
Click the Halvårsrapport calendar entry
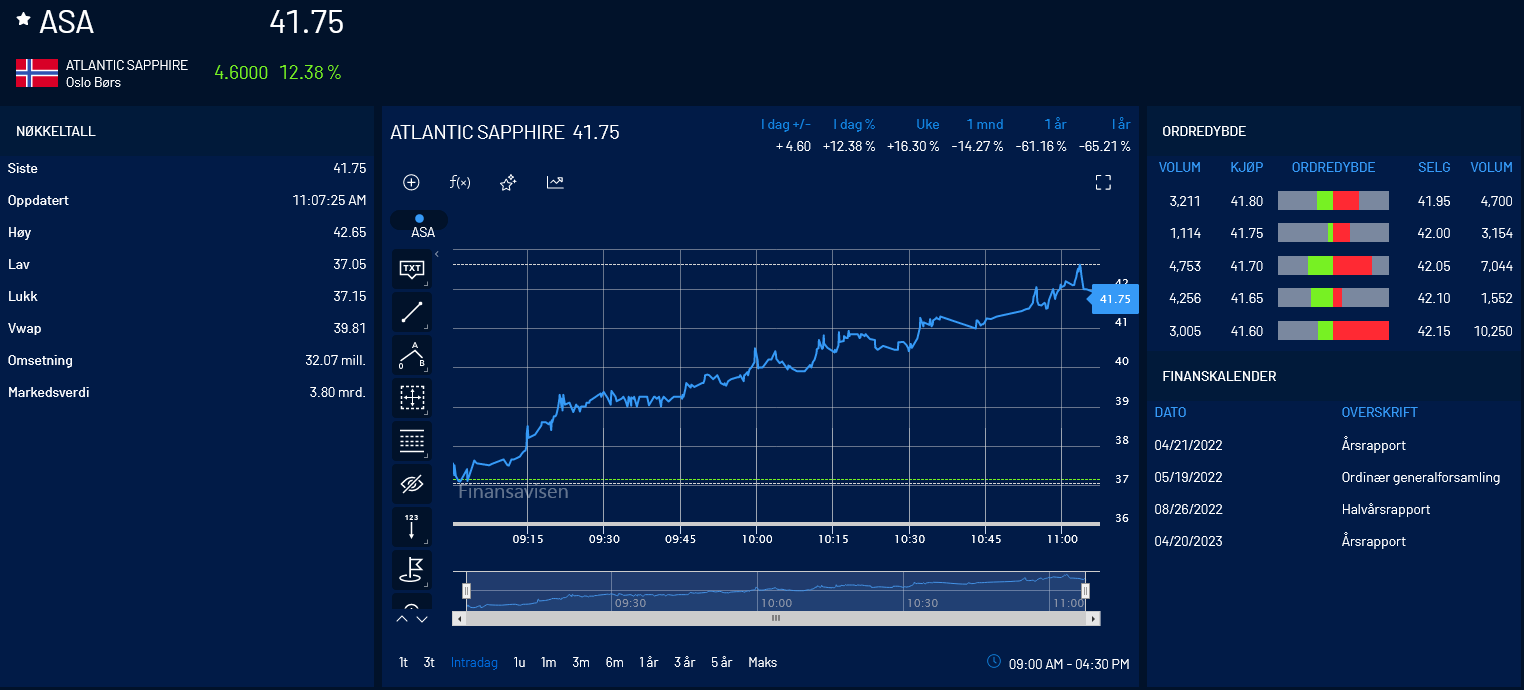(1386, 509)
